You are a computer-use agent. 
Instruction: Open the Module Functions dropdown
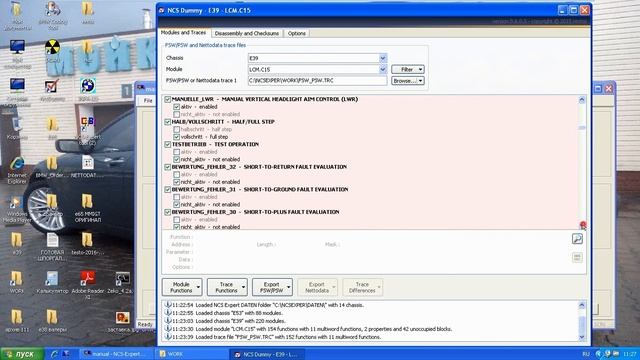click(x=182, y=287)
